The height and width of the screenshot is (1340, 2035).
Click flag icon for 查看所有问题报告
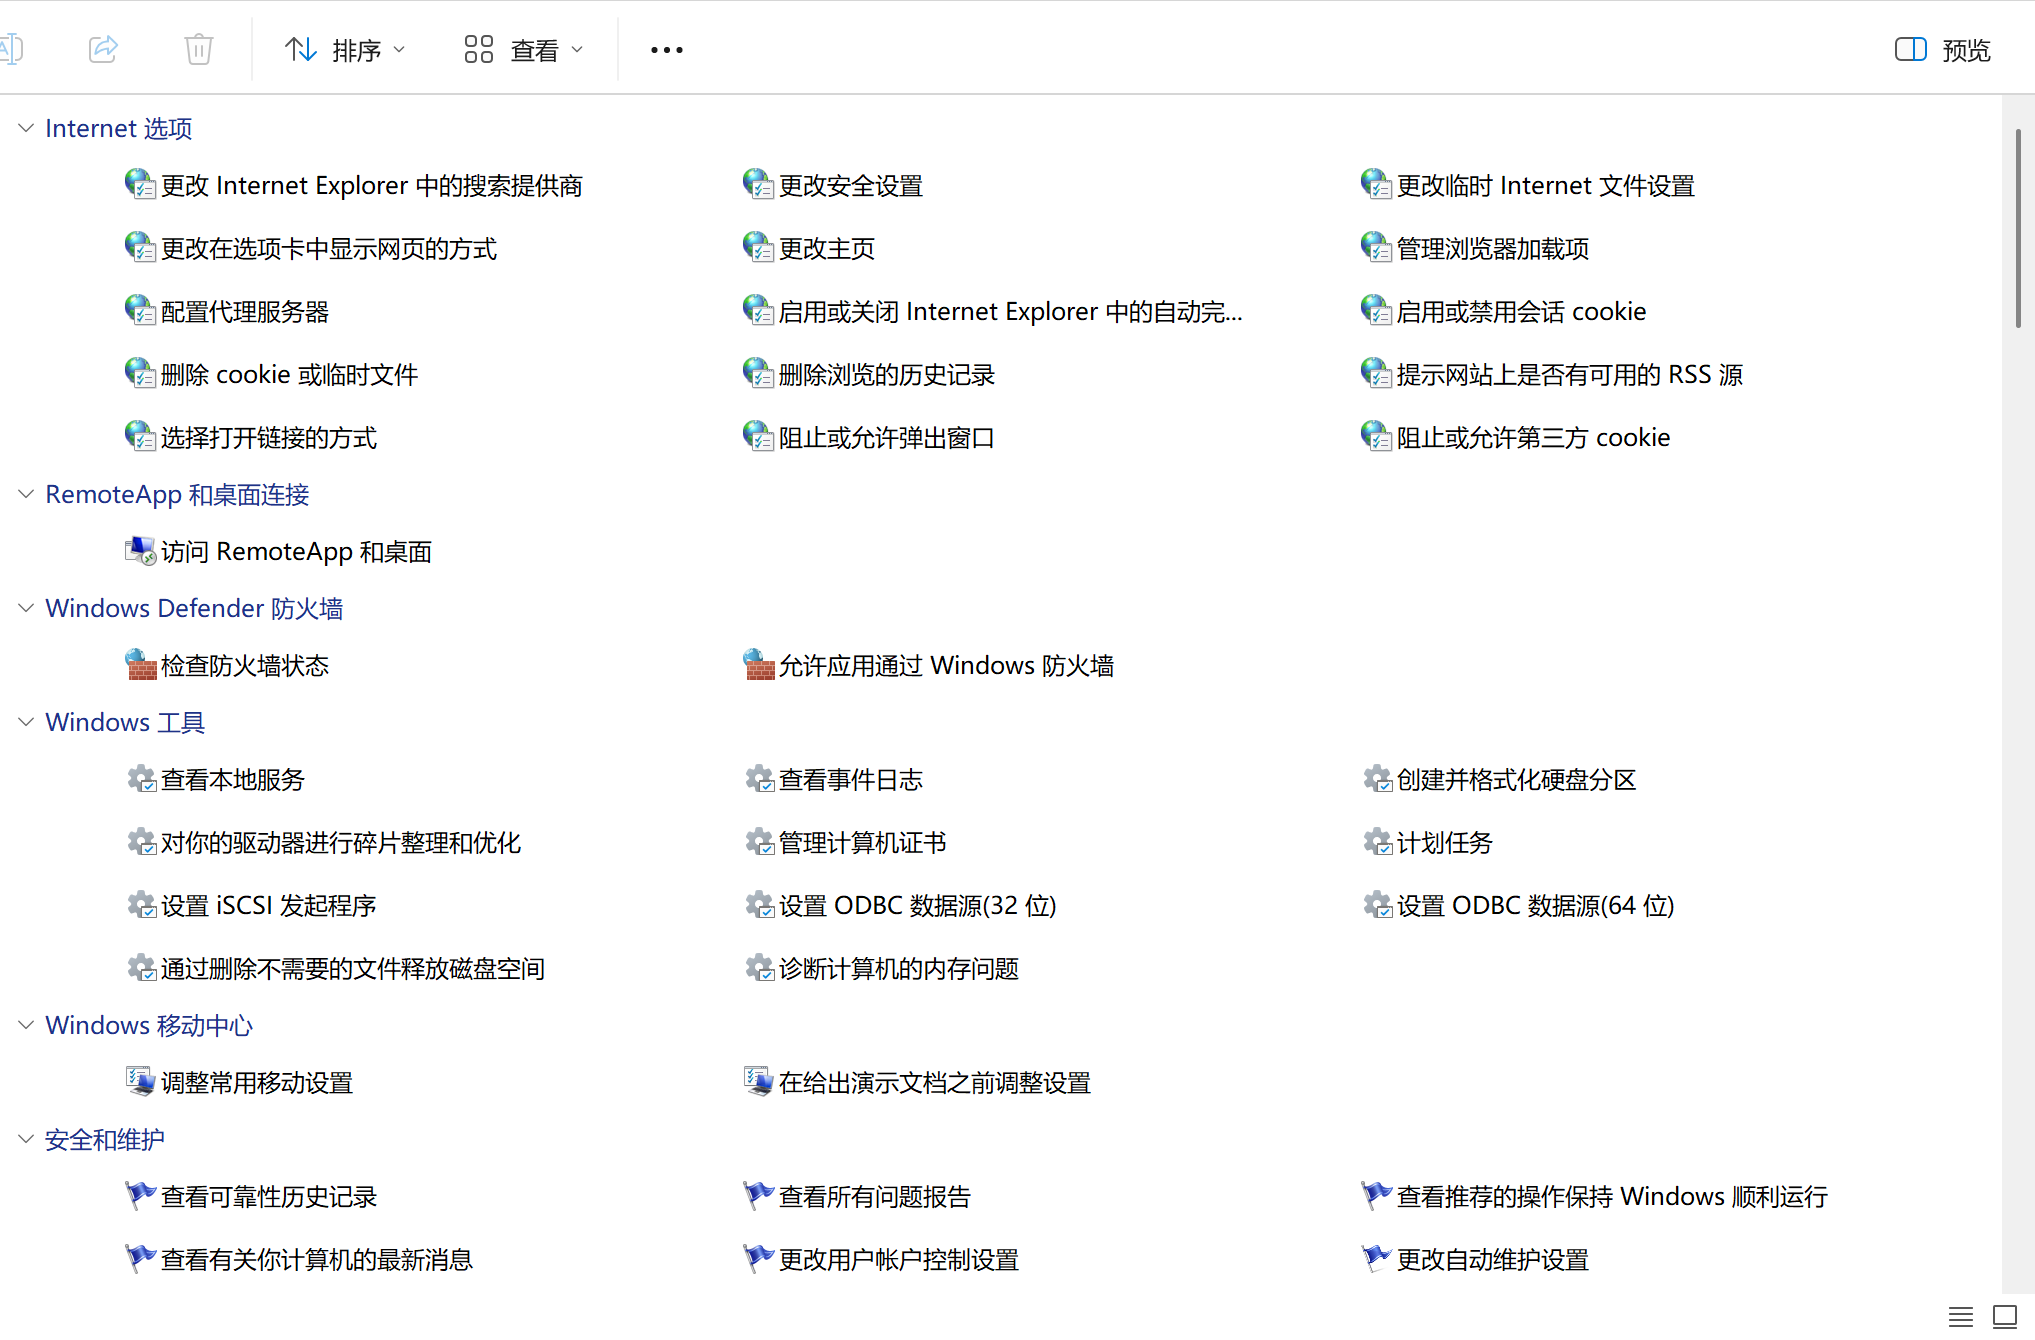[x=758, y=1196]
